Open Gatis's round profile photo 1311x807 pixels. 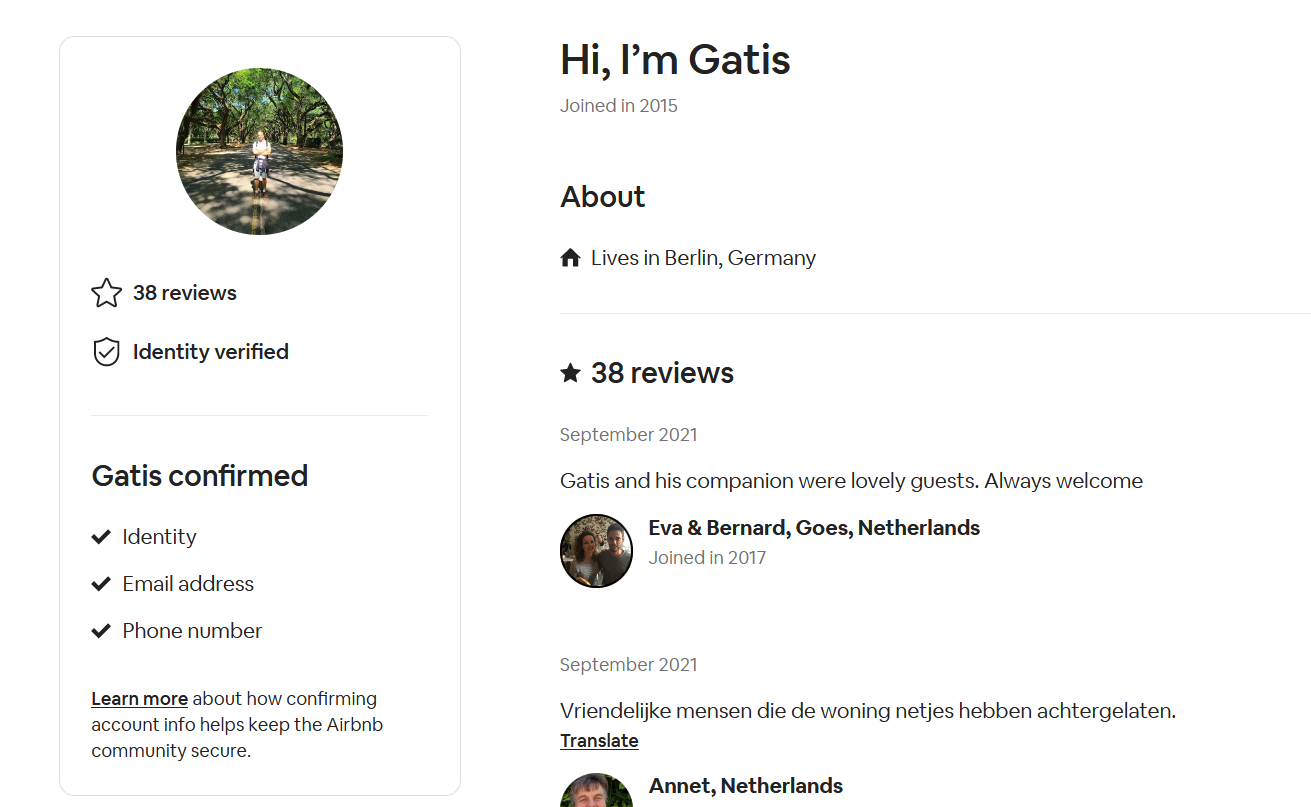point(259,151)
